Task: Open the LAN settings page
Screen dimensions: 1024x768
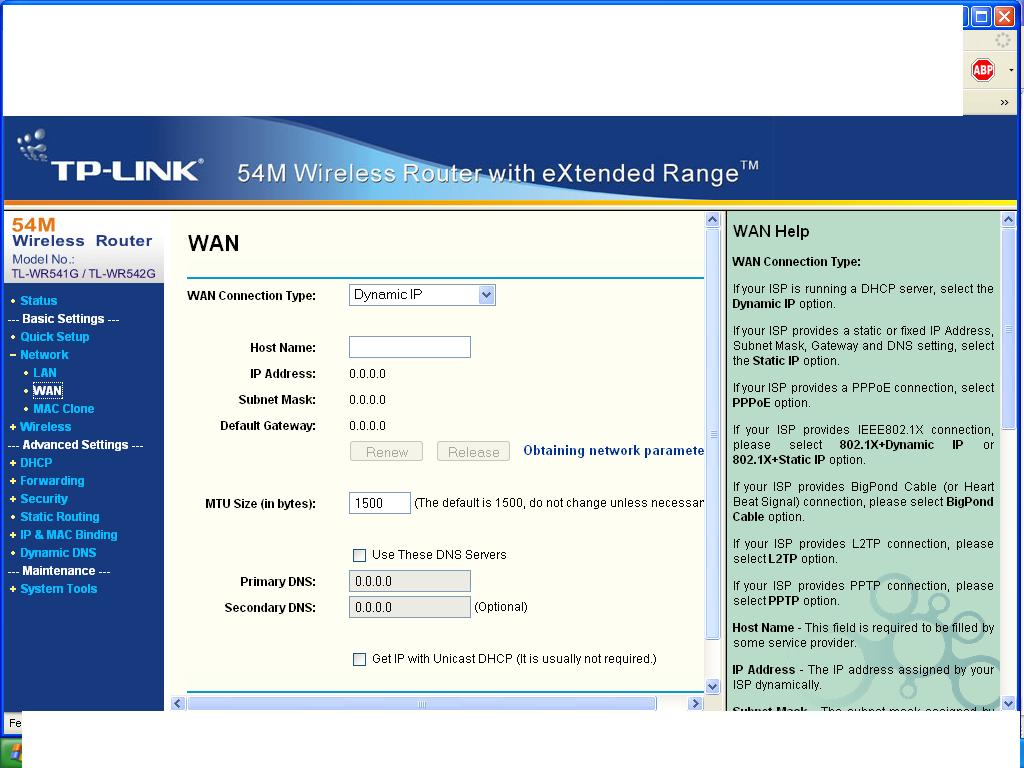Action: (44, 372)
